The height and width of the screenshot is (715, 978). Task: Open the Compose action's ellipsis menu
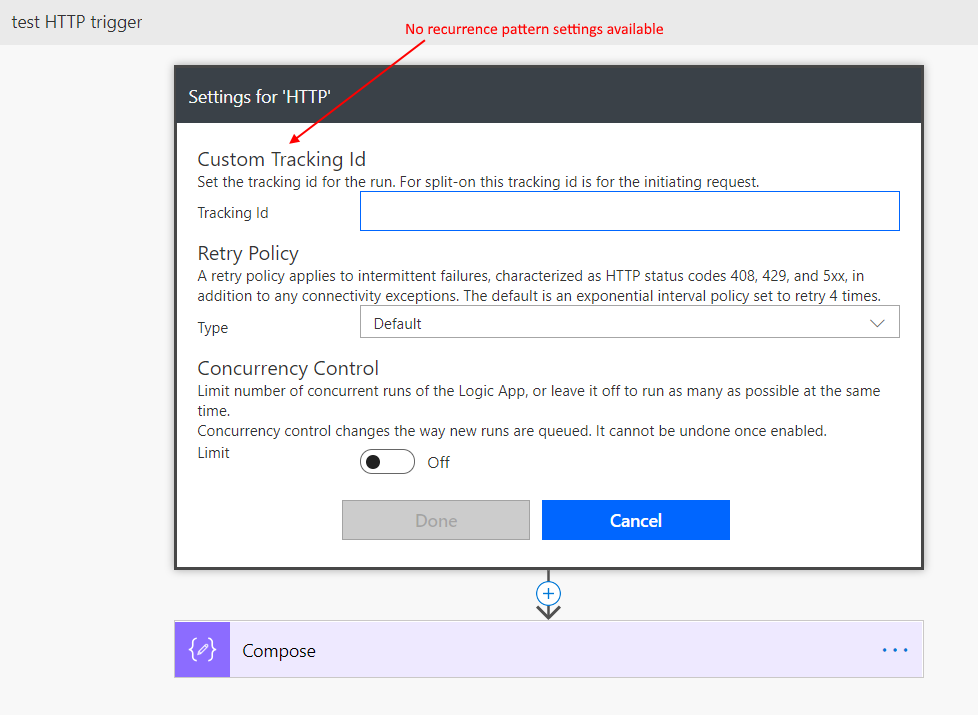coord(894,650)
